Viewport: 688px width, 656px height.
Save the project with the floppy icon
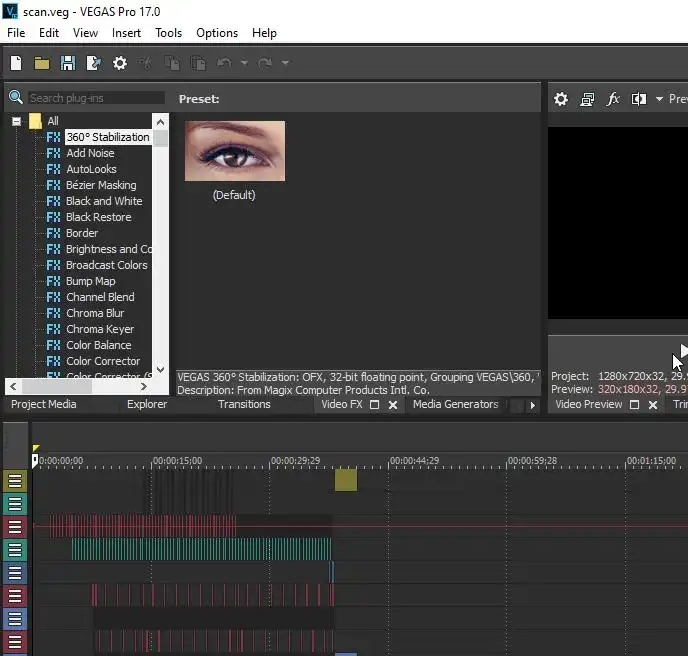(x=68, y=63)
